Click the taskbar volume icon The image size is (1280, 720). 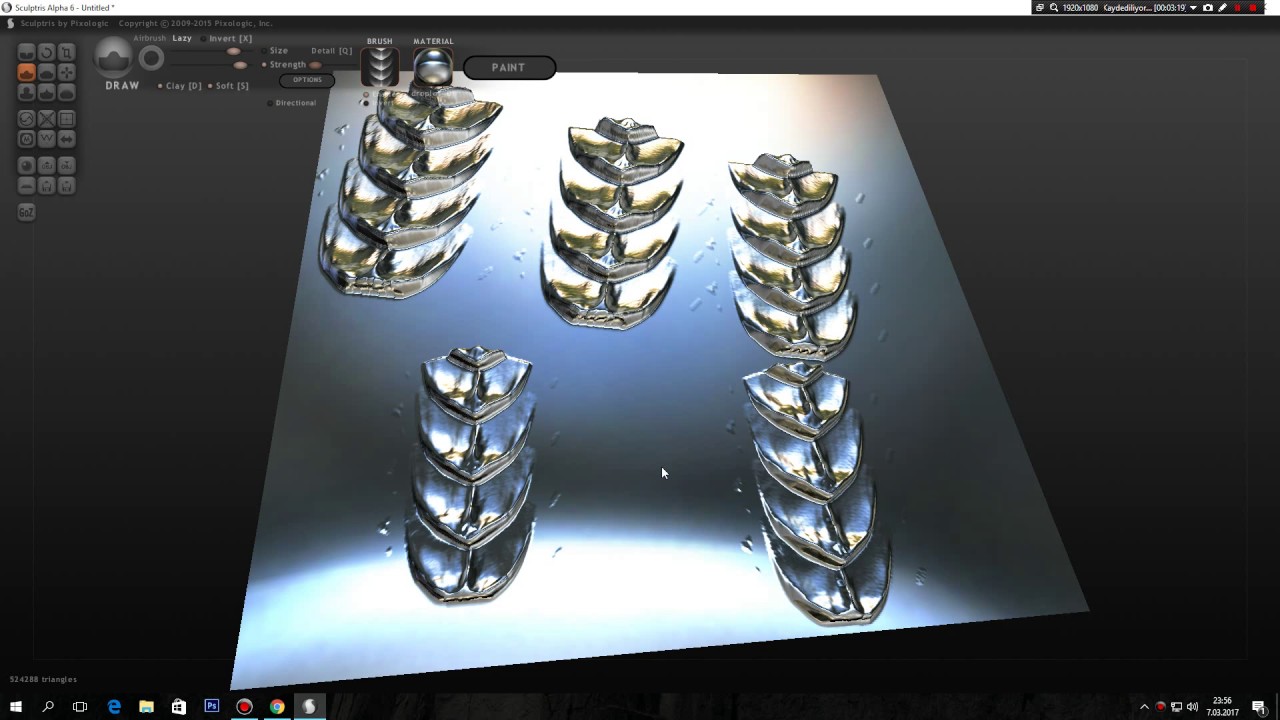click(x=1192, y=707)
